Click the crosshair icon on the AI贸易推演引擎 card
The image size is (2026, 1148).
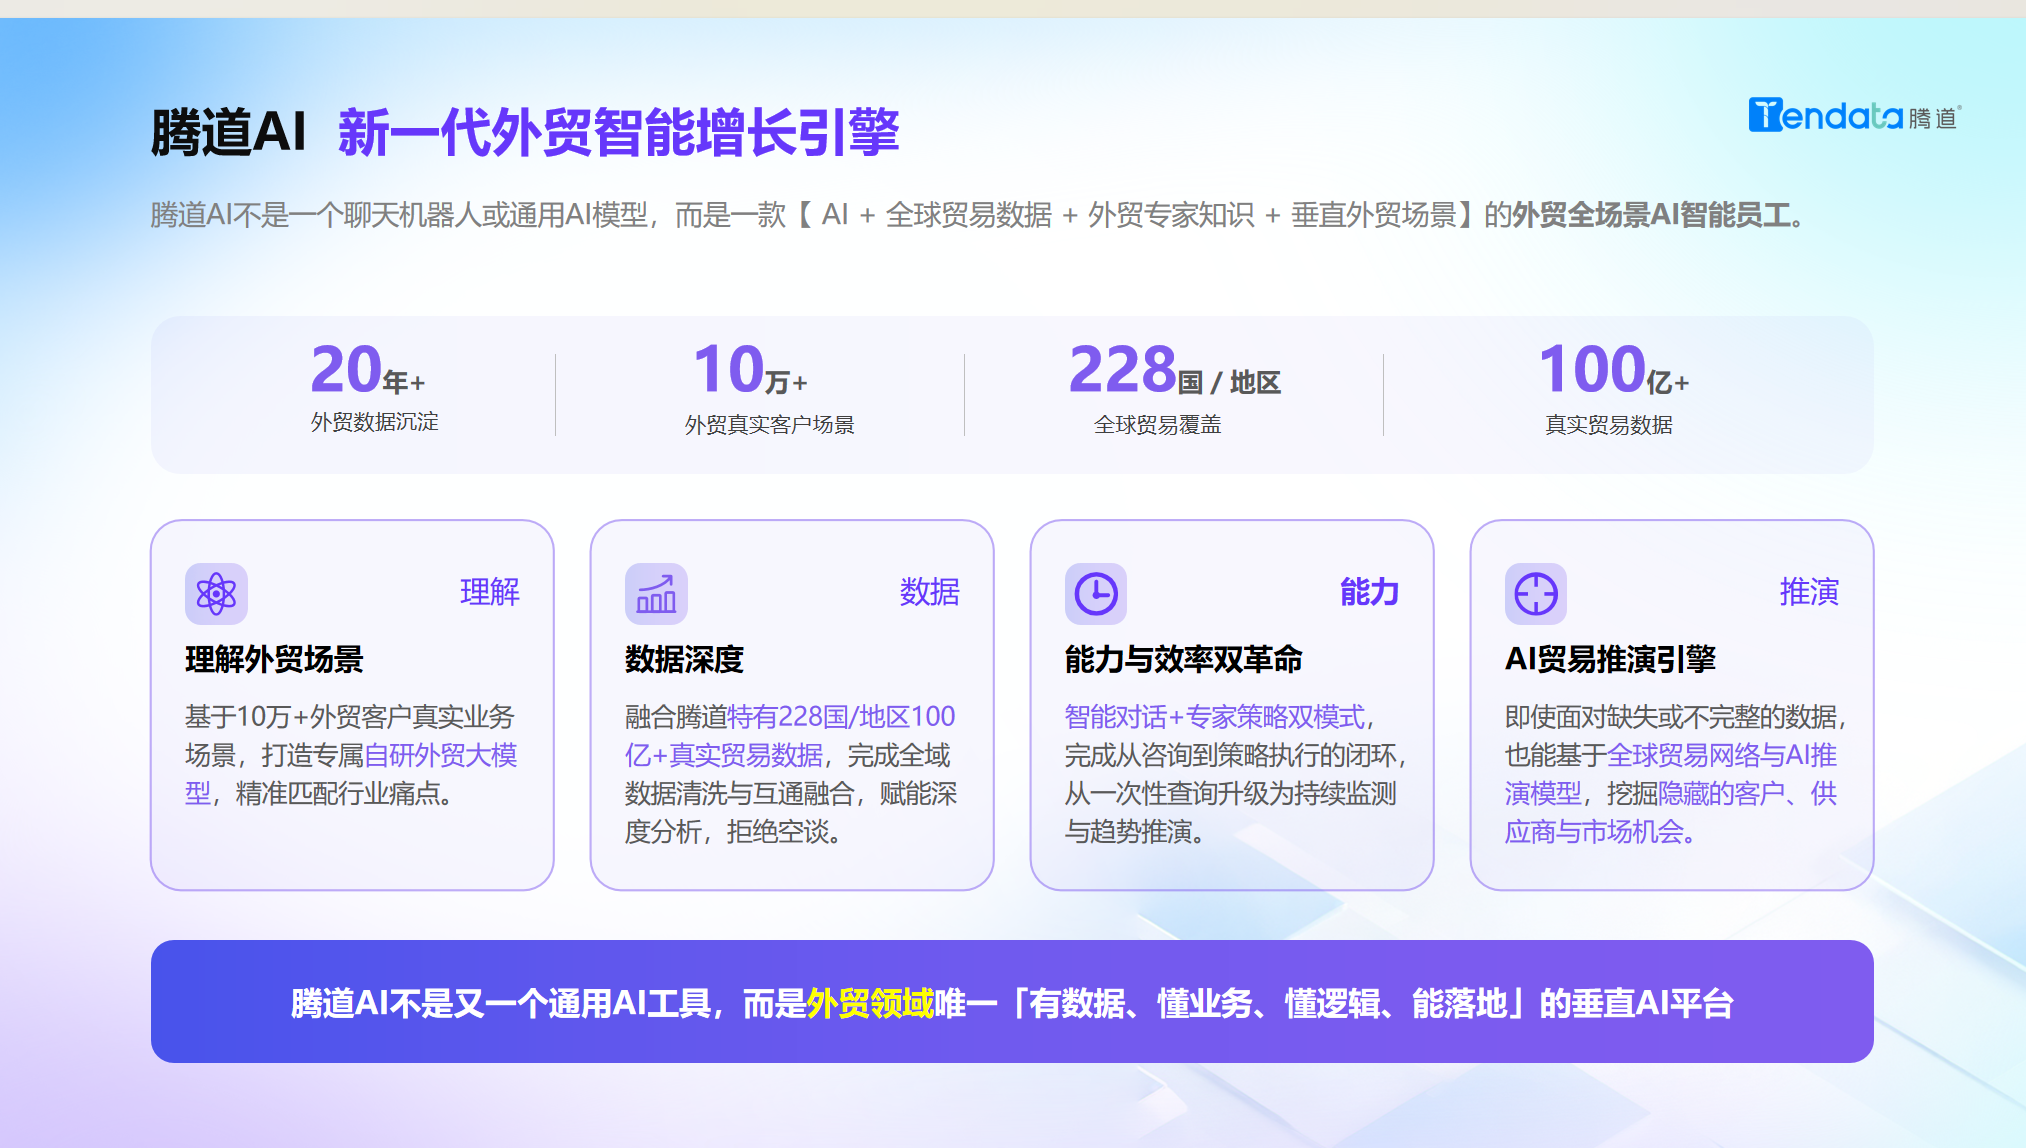(1536, 594)
